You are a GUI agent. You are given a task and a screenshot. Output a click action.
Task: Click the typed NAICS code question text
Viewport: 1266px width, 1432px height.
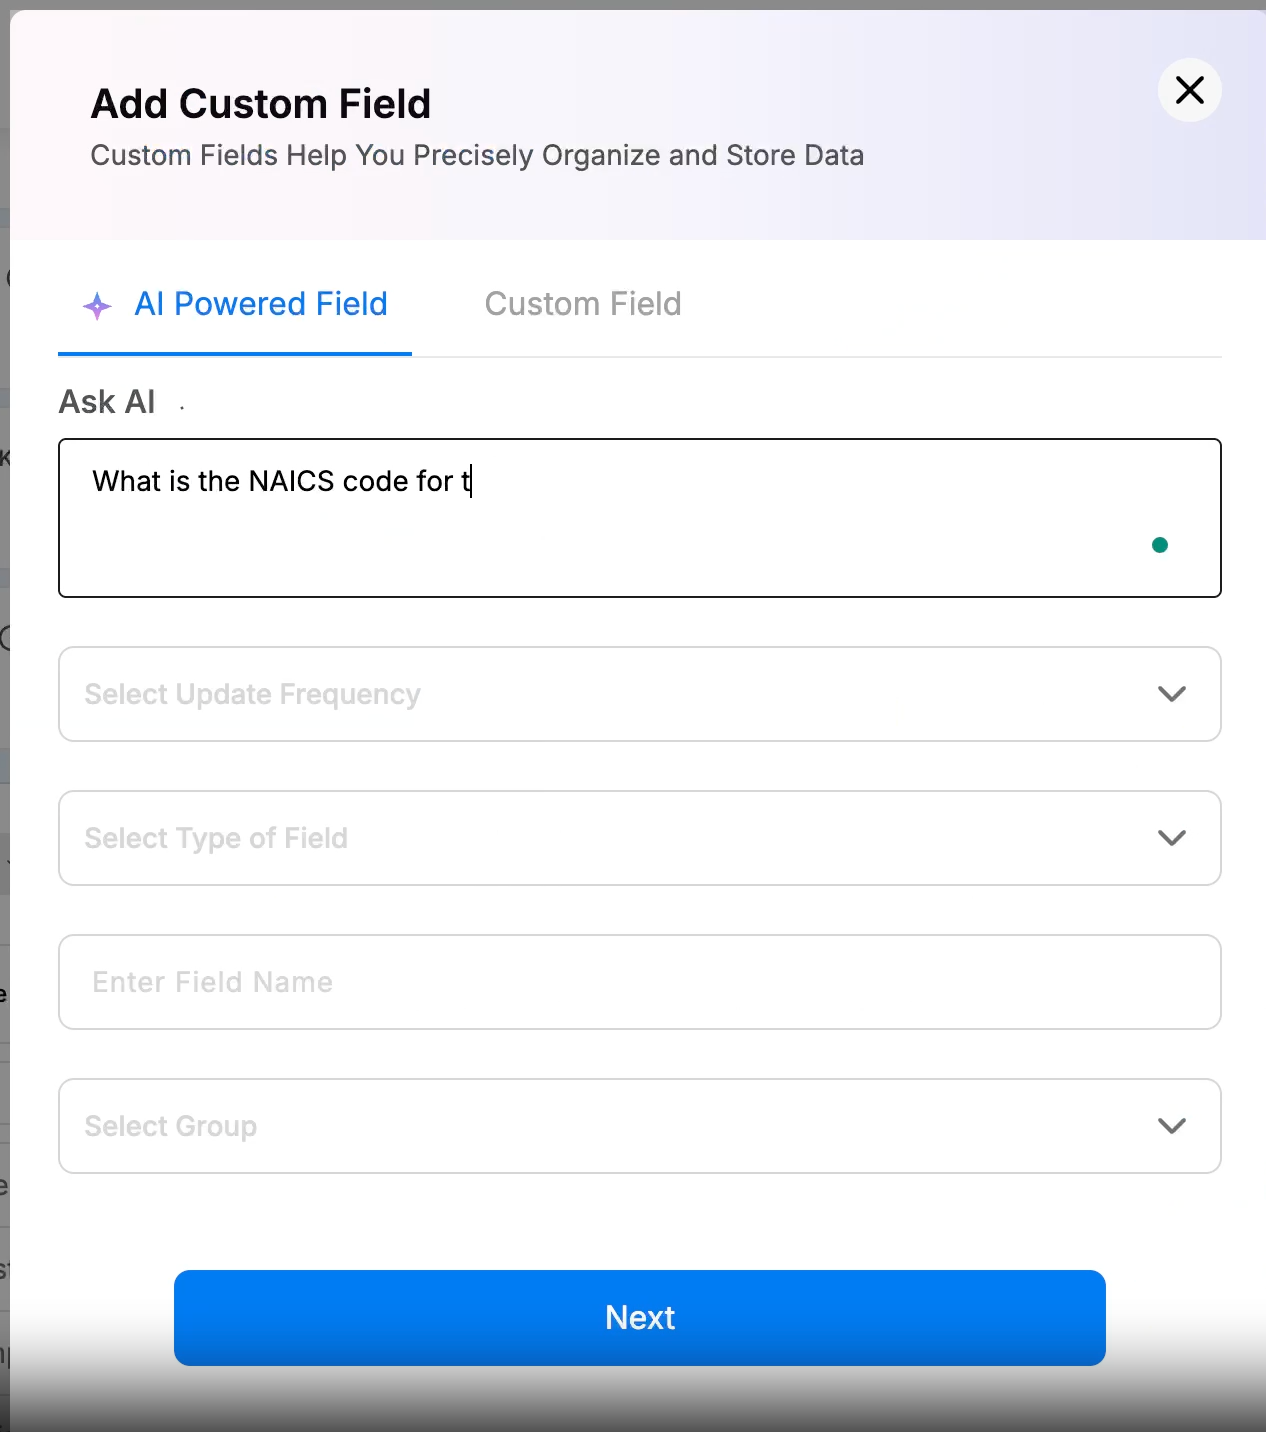click(x=282, y=481)
